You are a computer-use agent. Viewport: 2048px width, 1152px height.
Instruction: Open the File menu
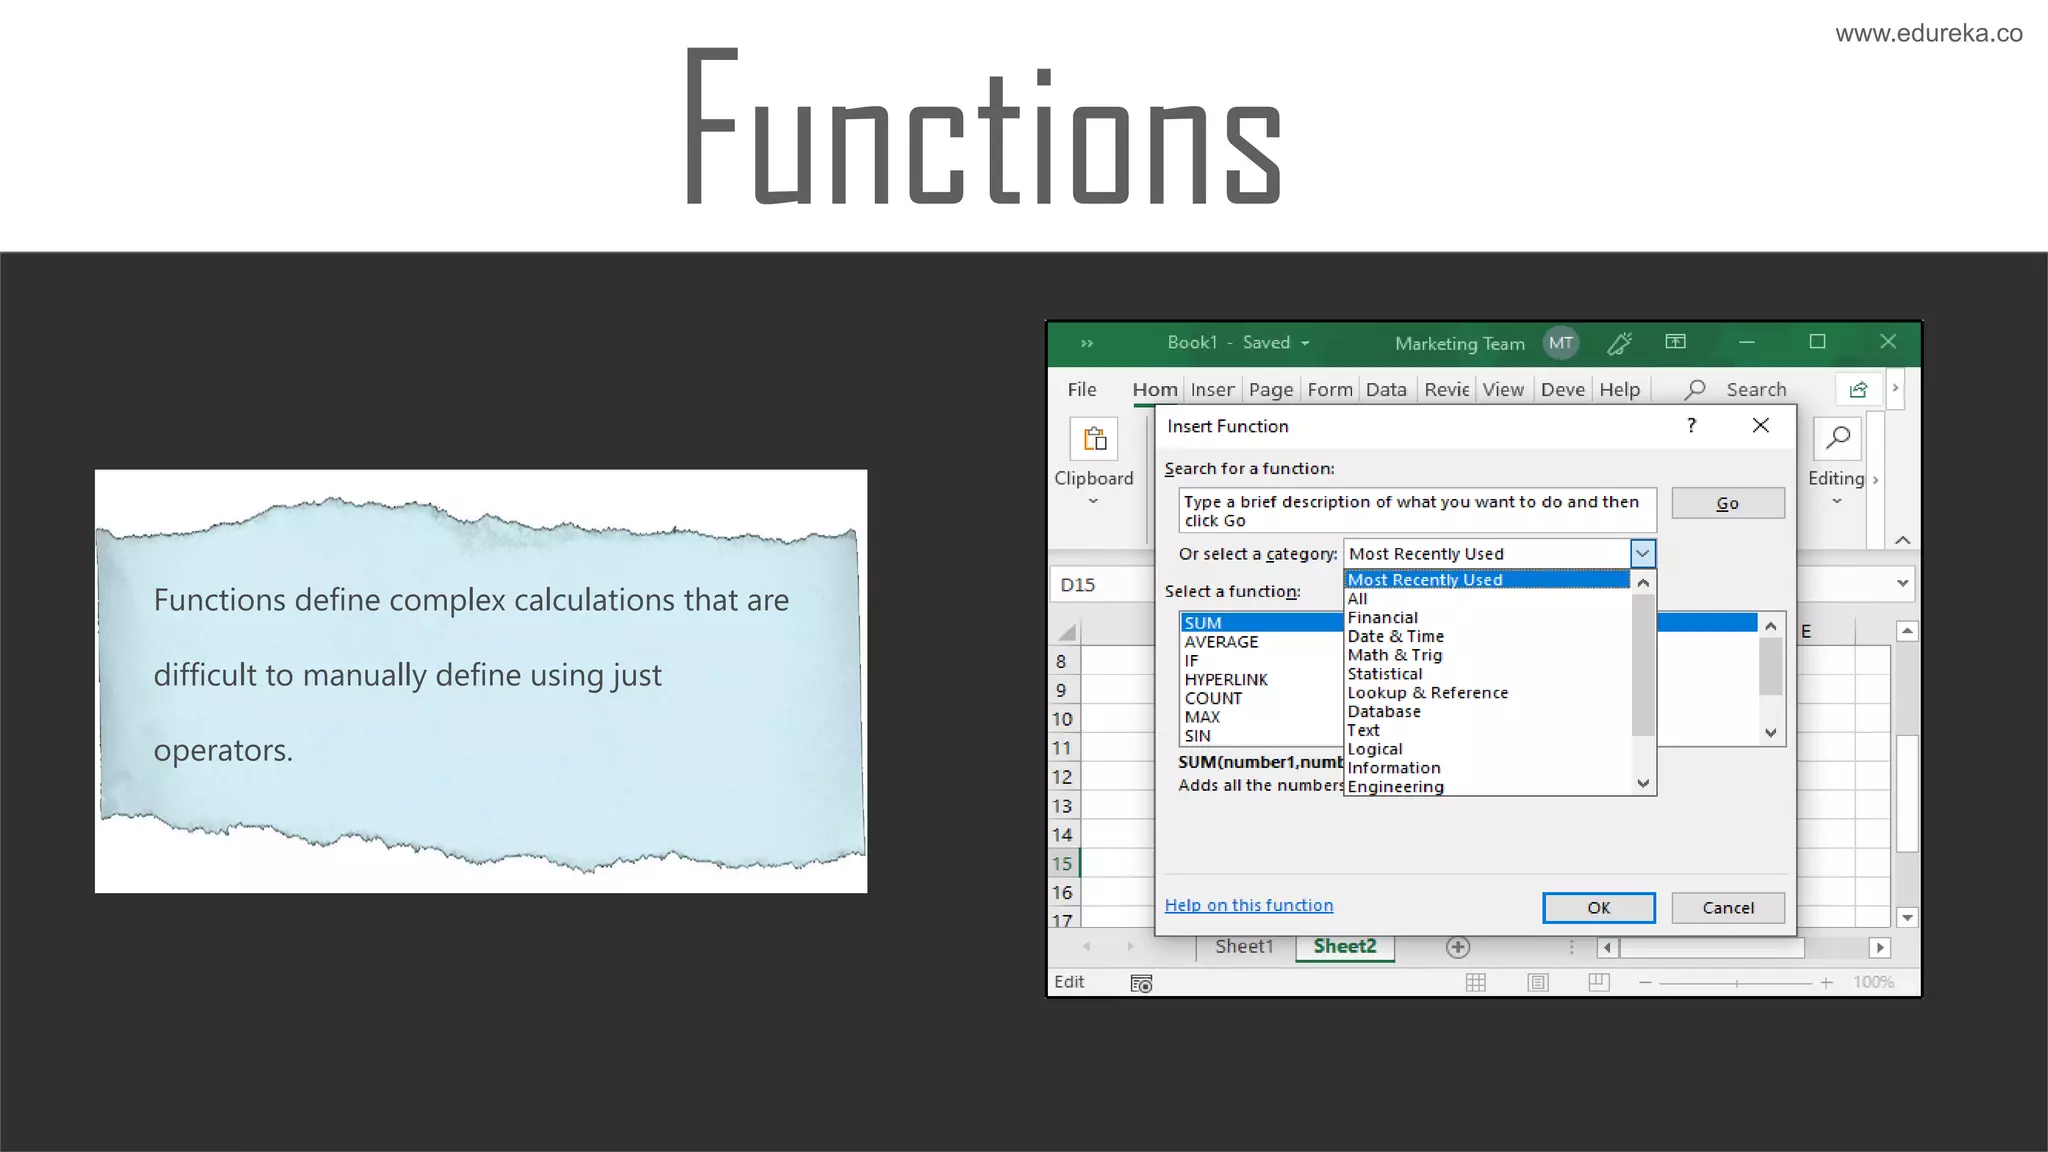tap(1082, 389)
